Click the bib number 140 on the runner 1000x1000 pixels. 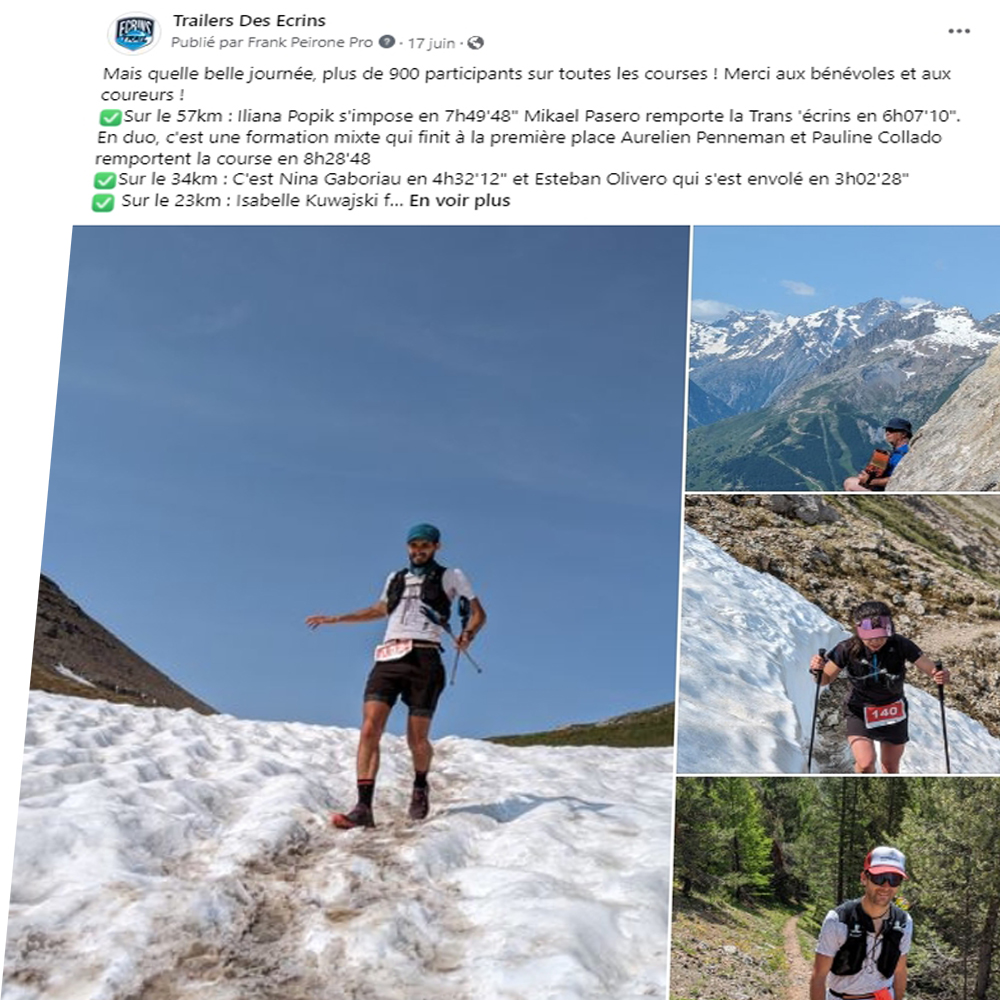click(x=885, y=713)
